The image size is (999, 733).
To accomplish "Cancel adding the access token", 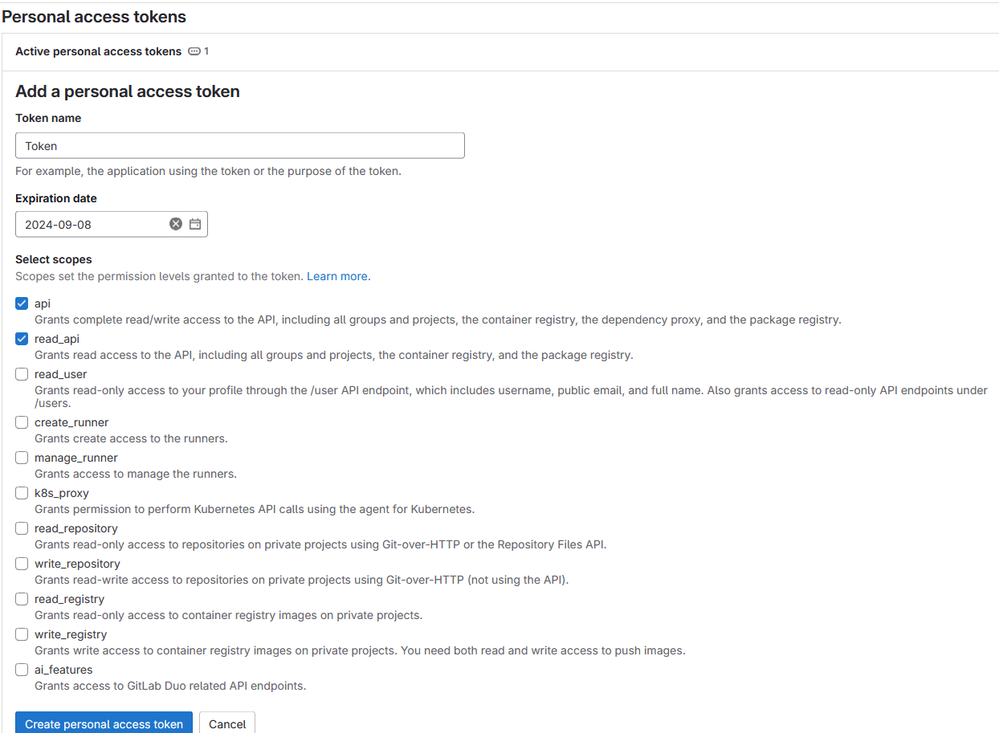I will pos(227,724).
